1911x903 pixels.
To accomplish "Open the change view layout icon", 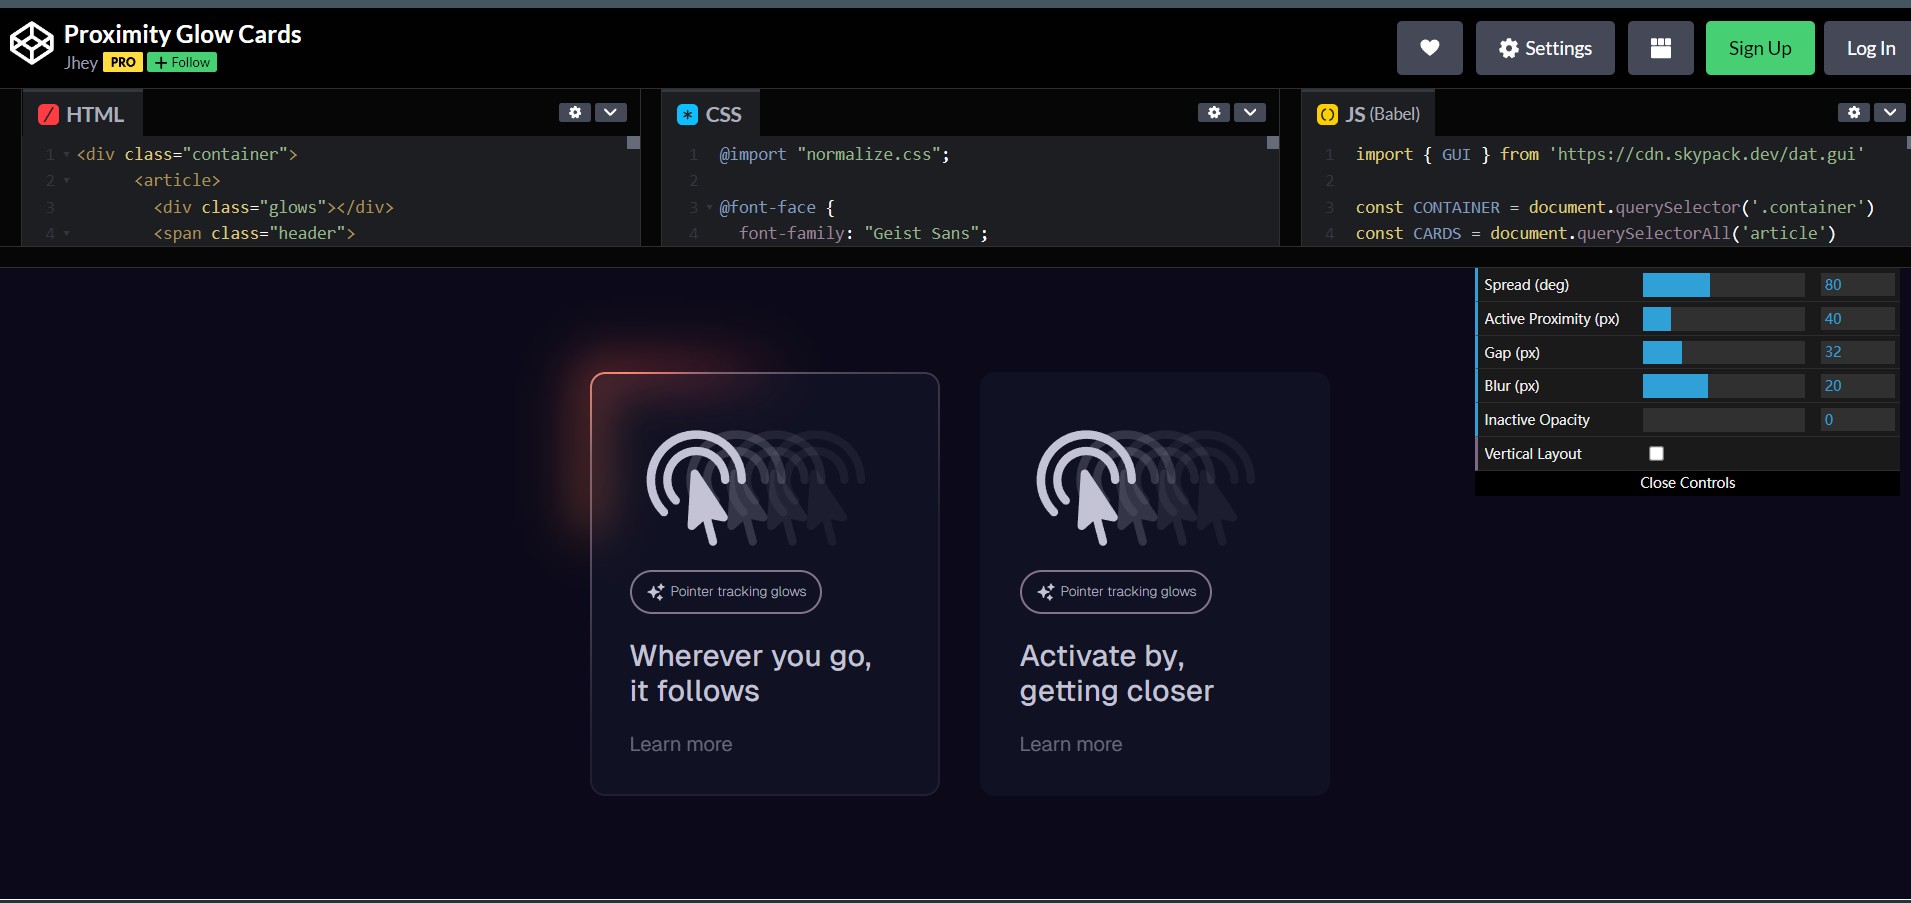I will click(x=1660, y=48).
